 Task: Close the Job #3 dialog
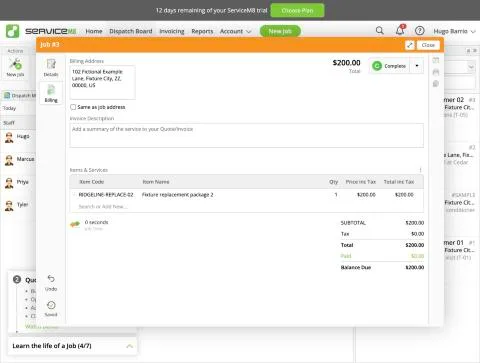point(428,45)
